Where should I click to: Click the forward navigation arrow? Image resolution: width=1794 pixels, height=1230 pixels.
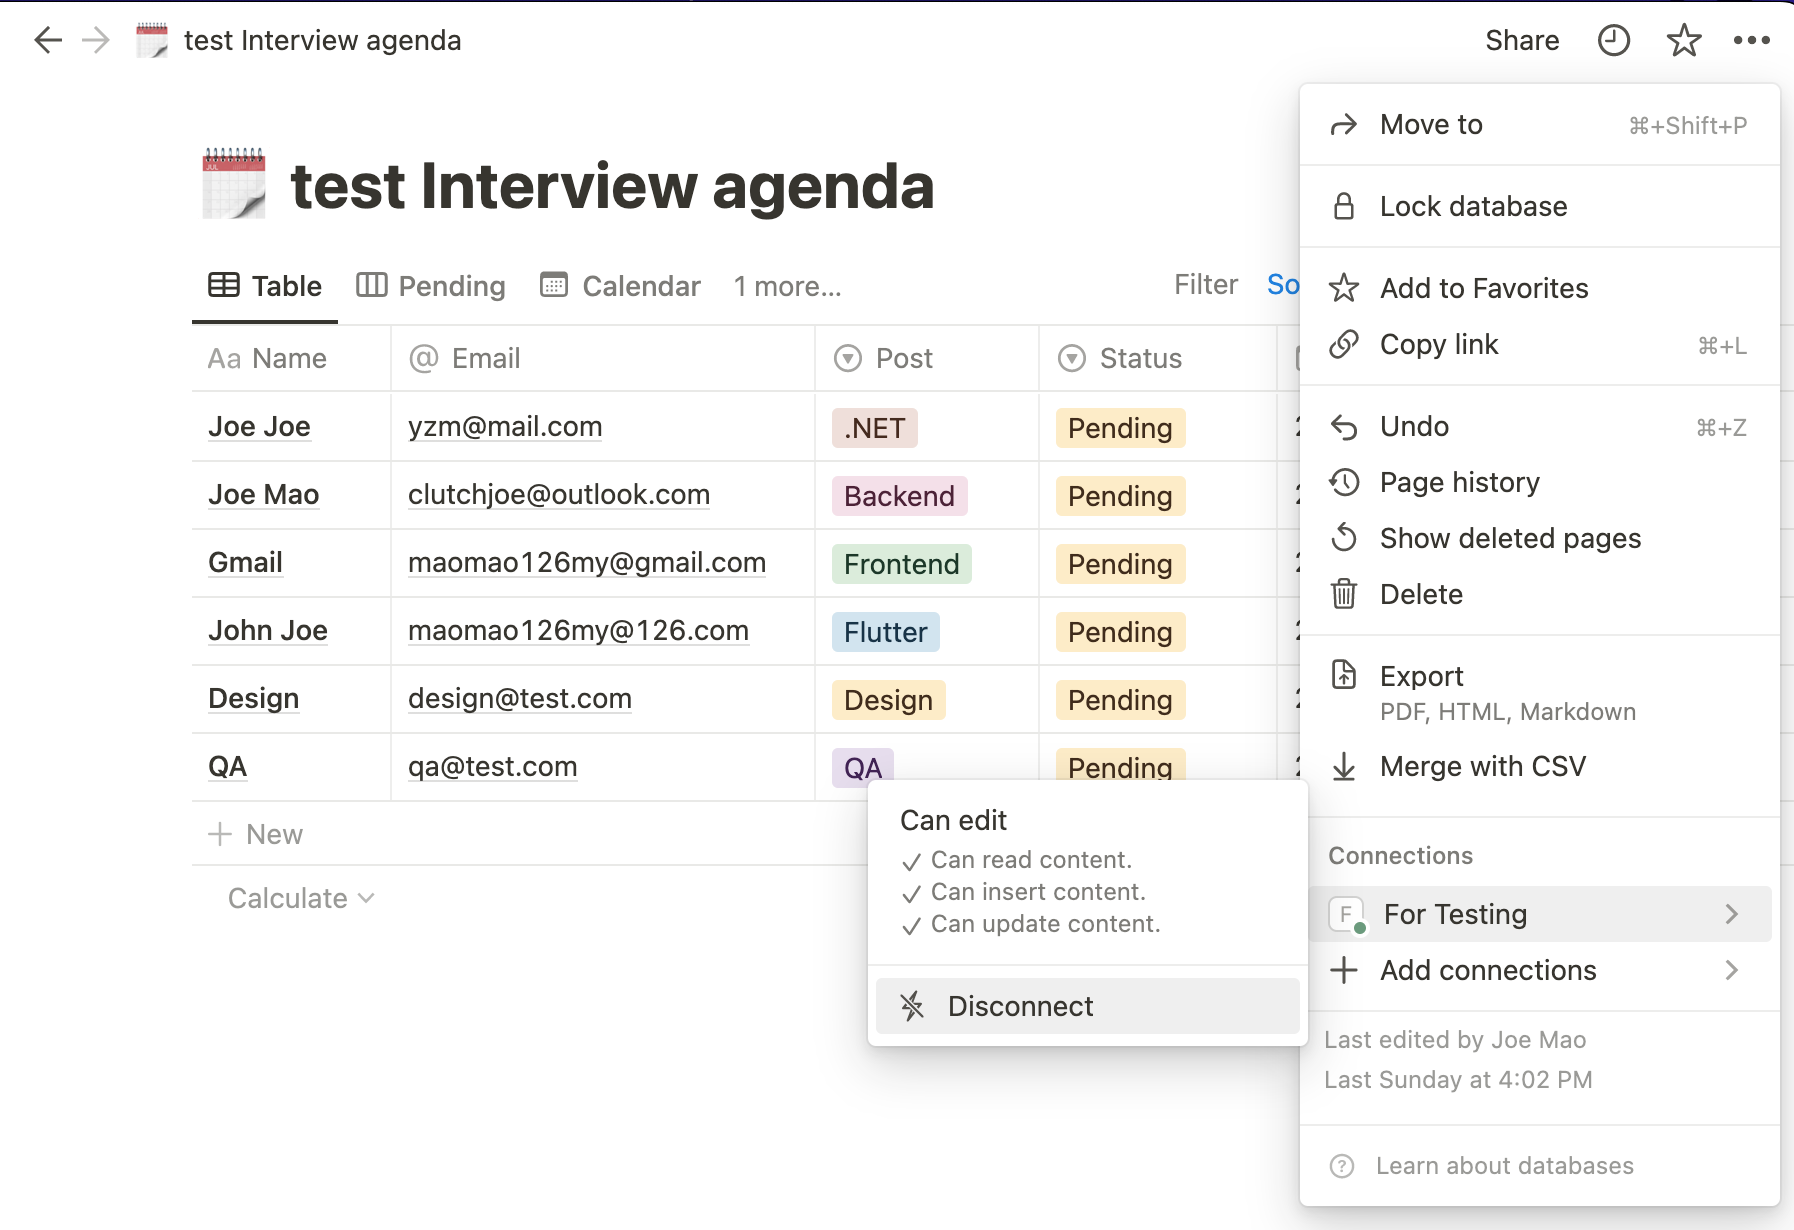tap(96, 40)
